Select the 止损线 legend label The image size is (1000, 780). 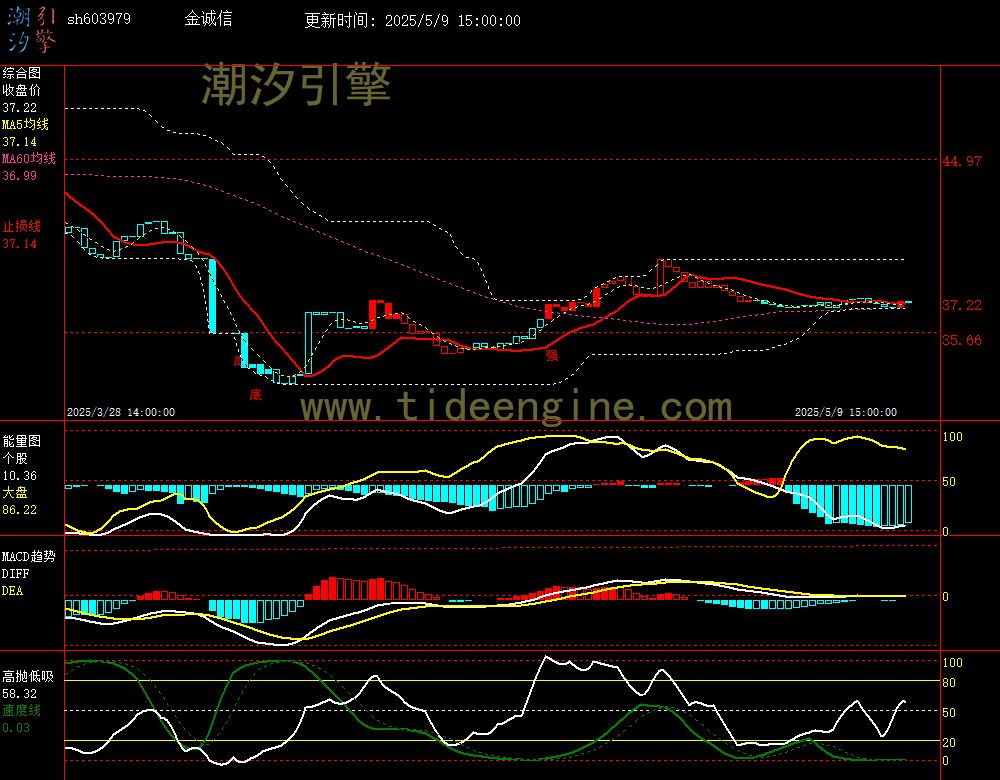[x=22, y=226]
